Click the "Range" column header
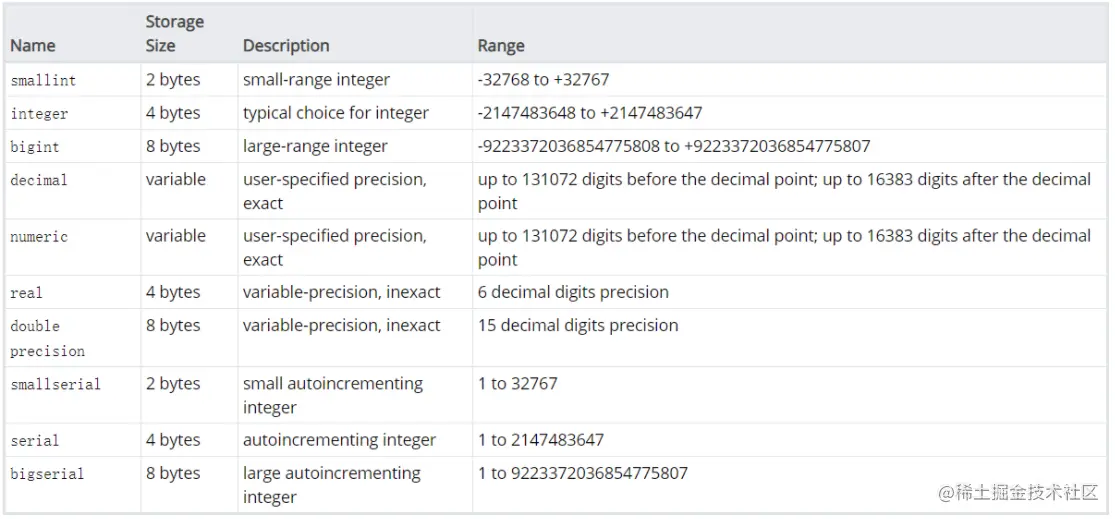The width and height of the screenshot is (1115, 519). click(x=501, y=46)
